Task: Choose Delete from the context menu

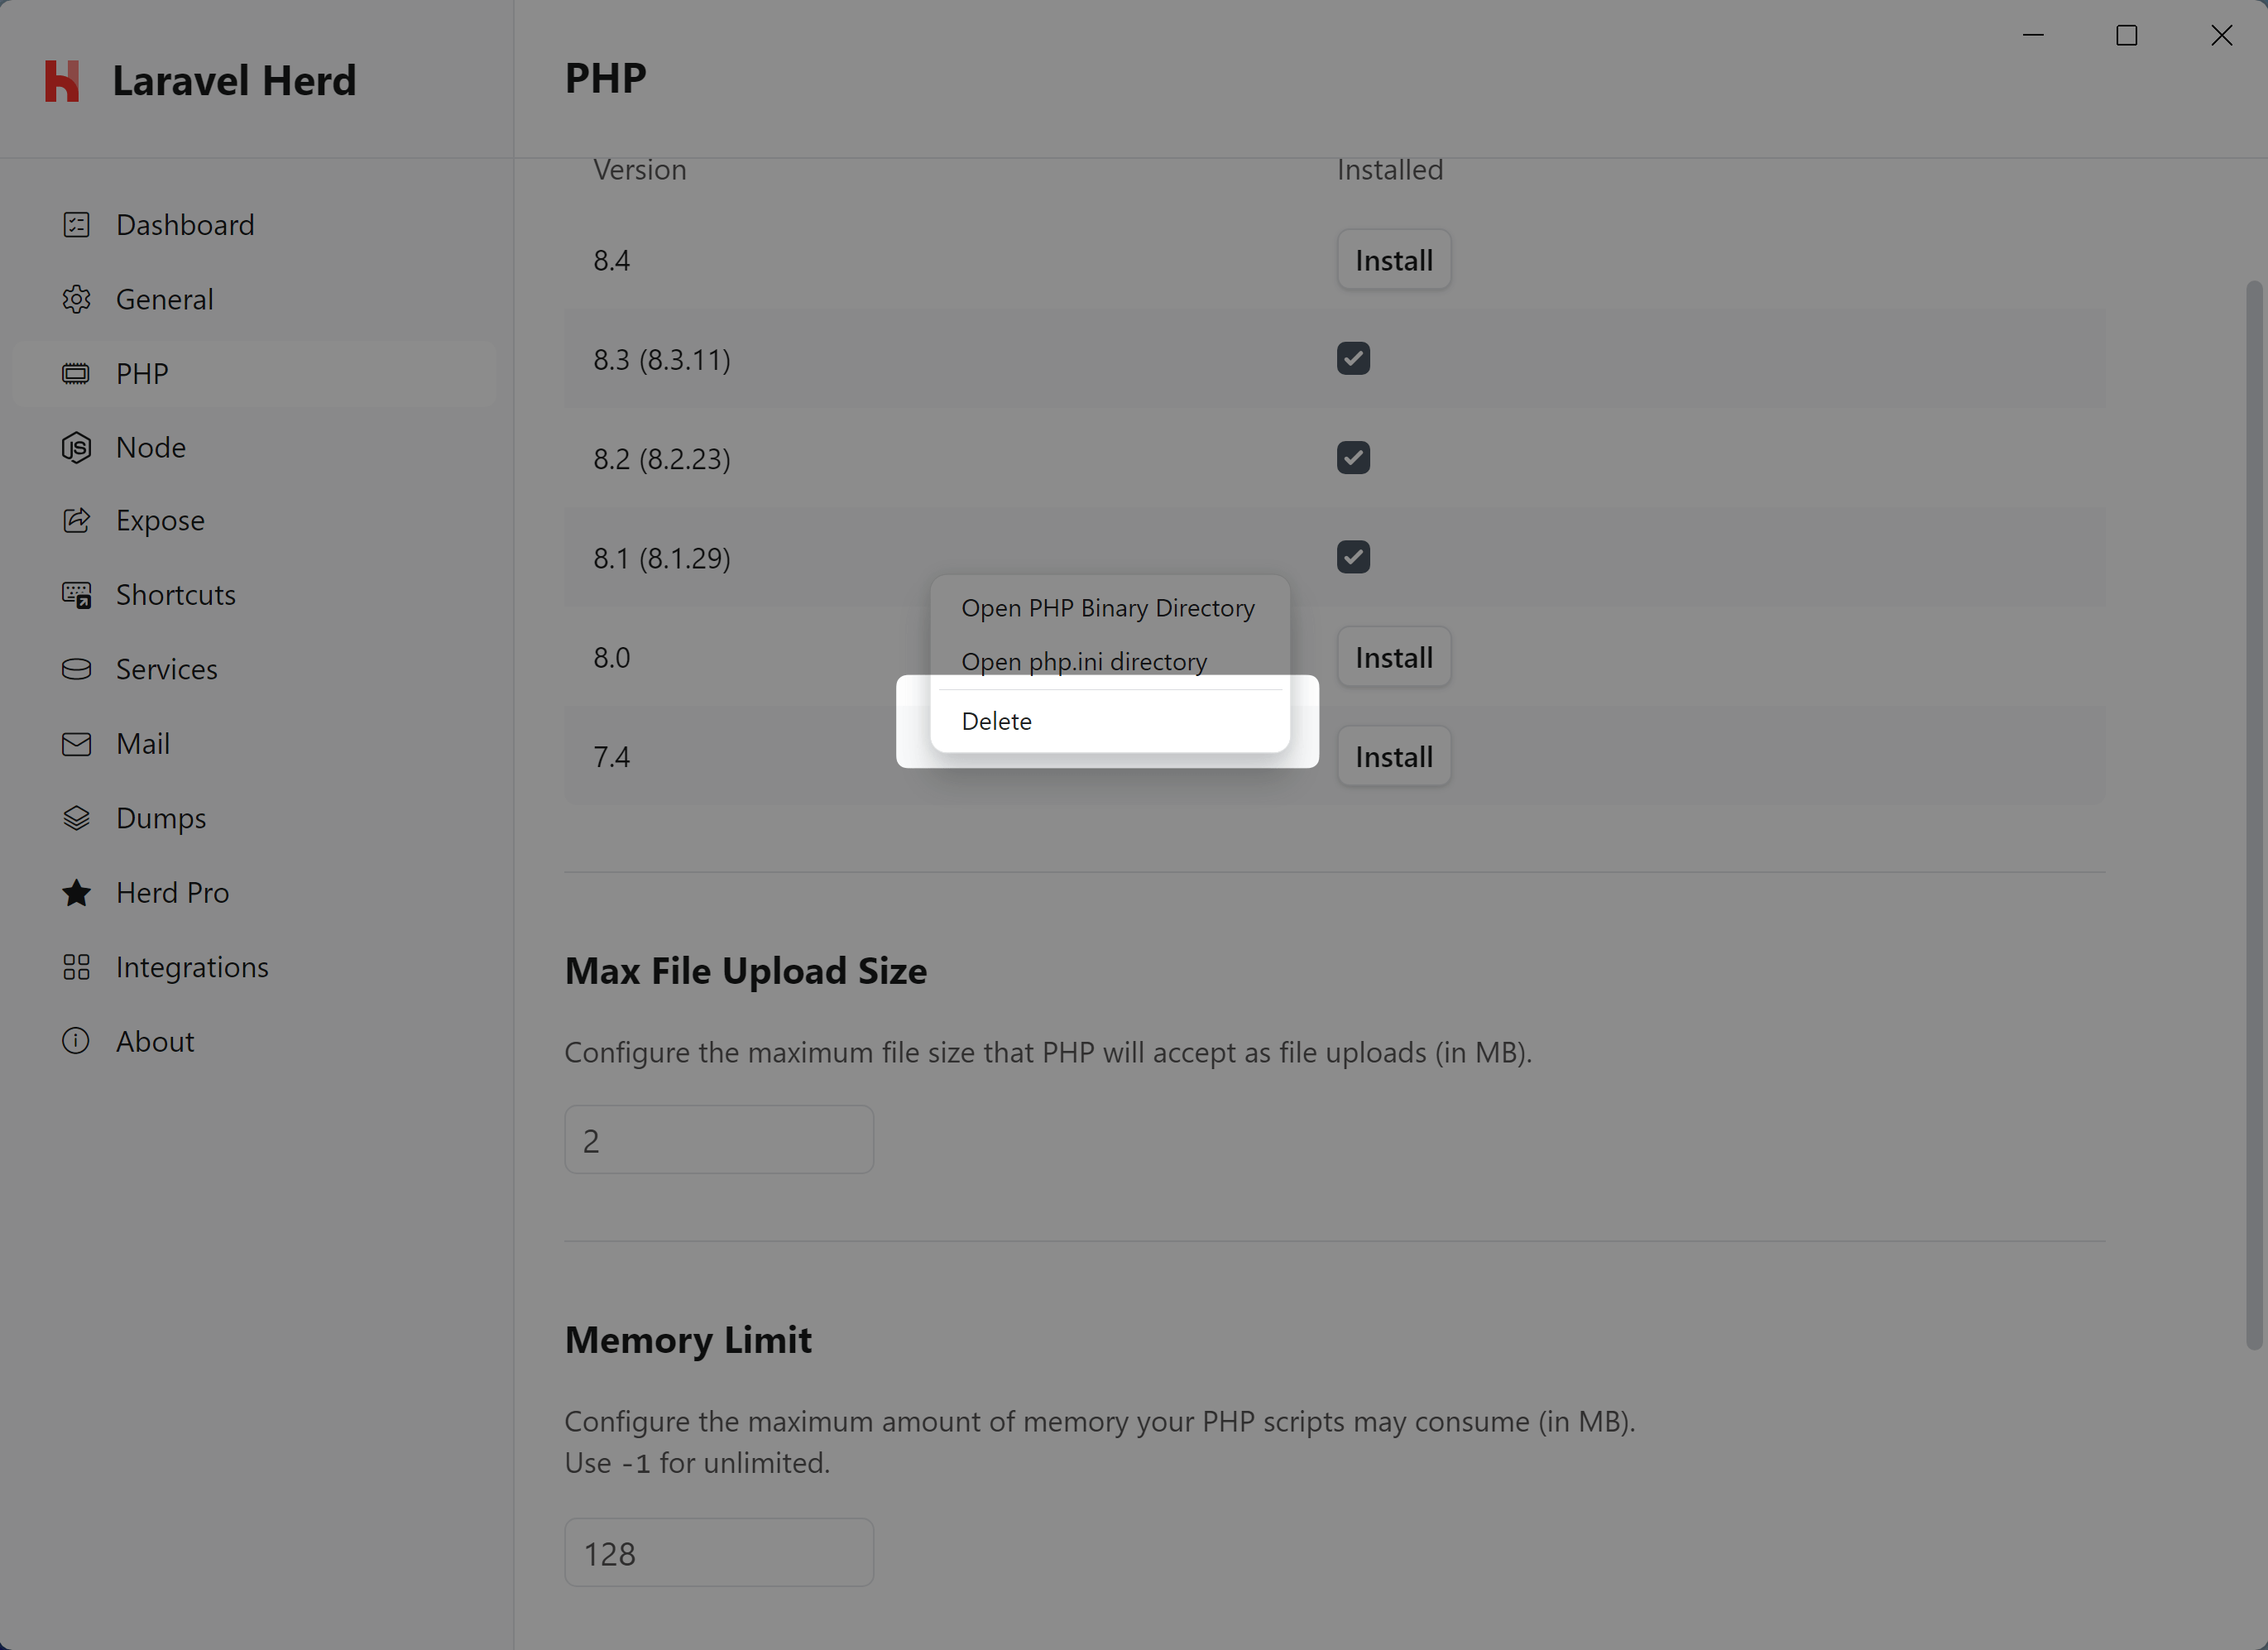Action: tap(996, 720)
